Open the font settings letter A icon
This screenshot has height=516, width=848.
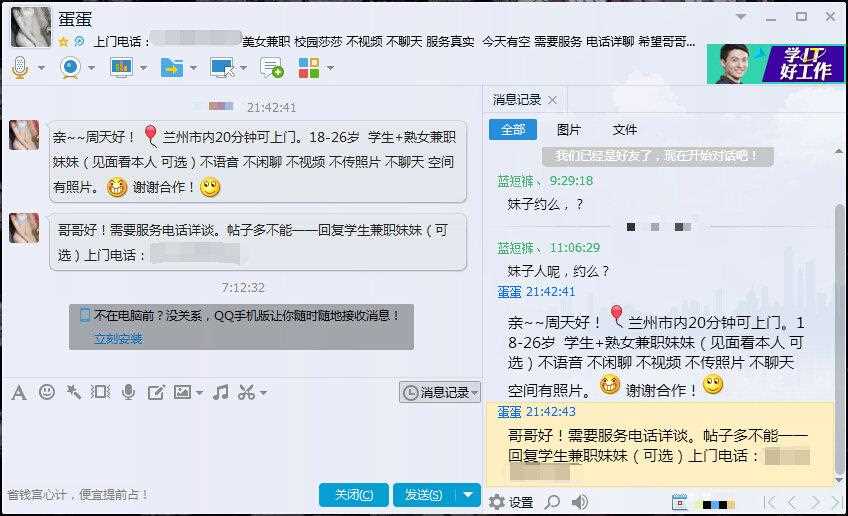[19, 392]
